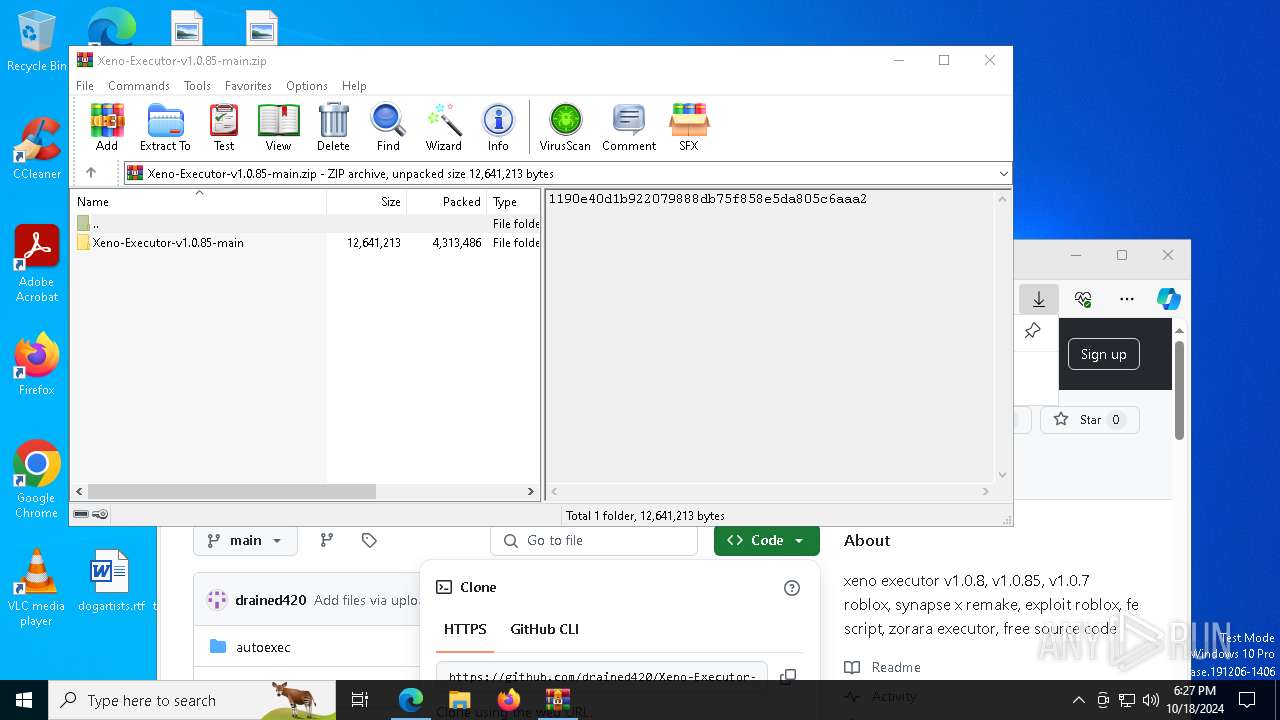Click the clone help question mark icon
The image size is (1280, 720).
[792, 588]
